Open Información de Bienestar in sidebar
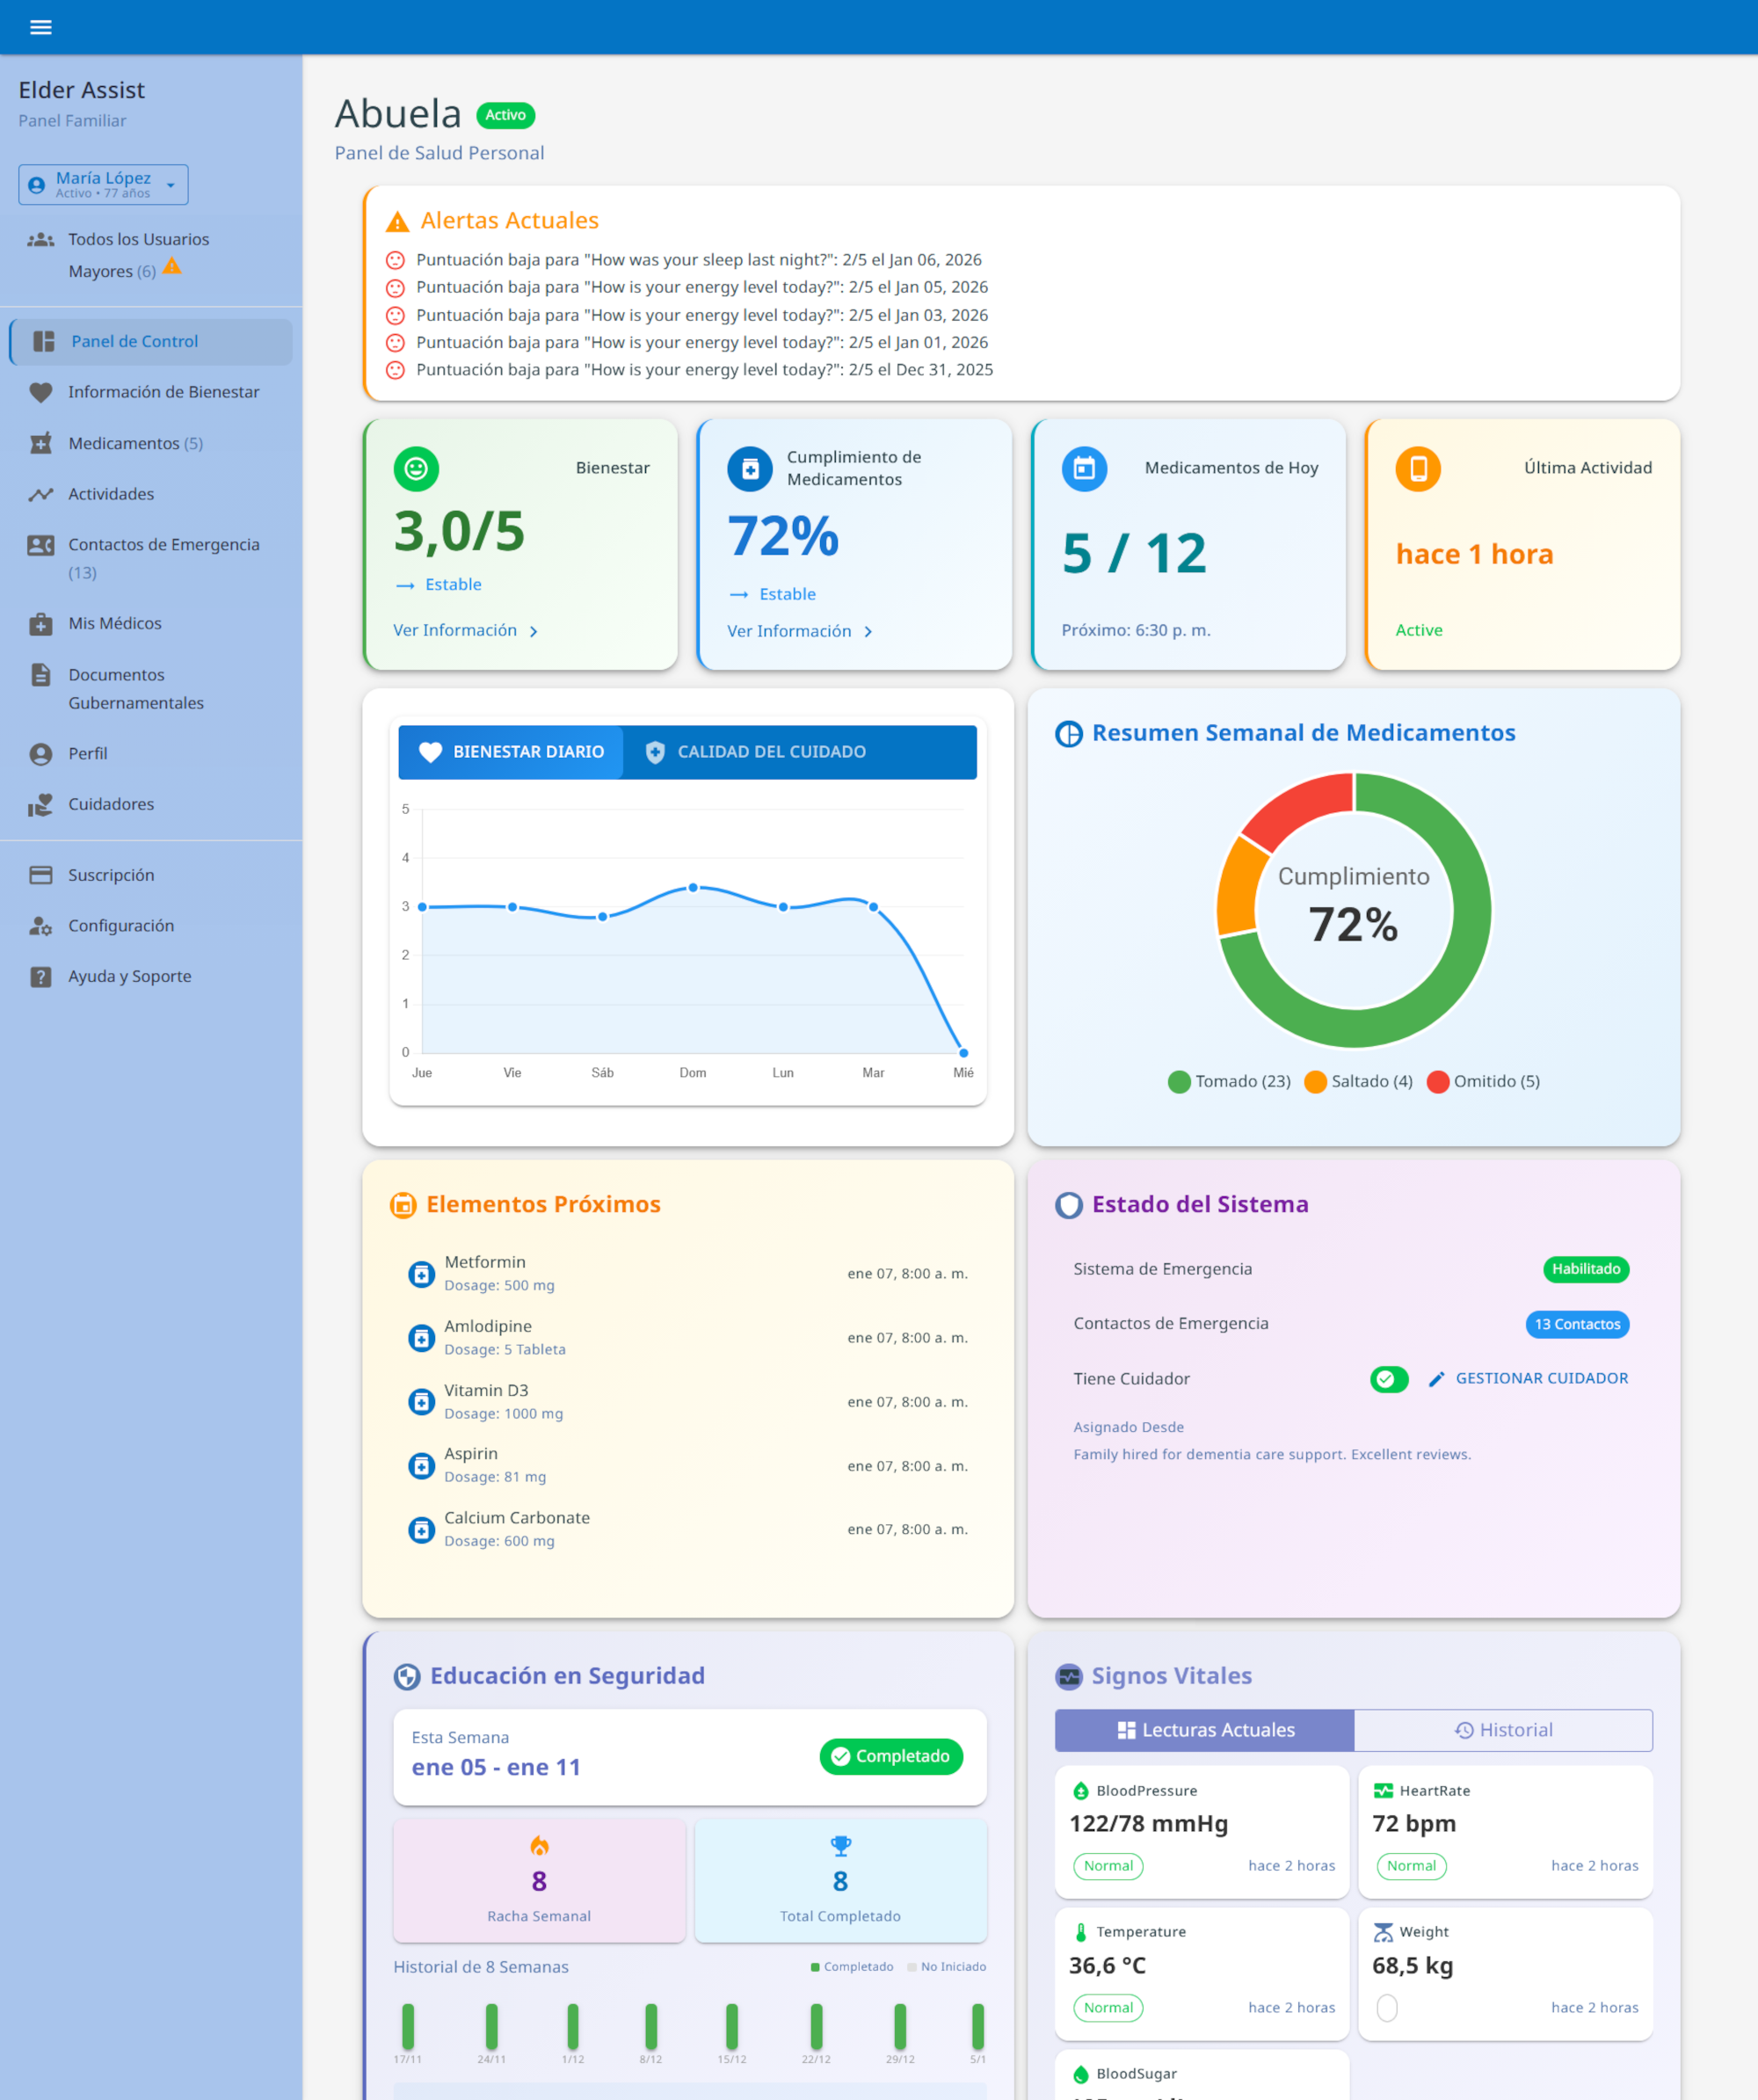 [151, 393]
